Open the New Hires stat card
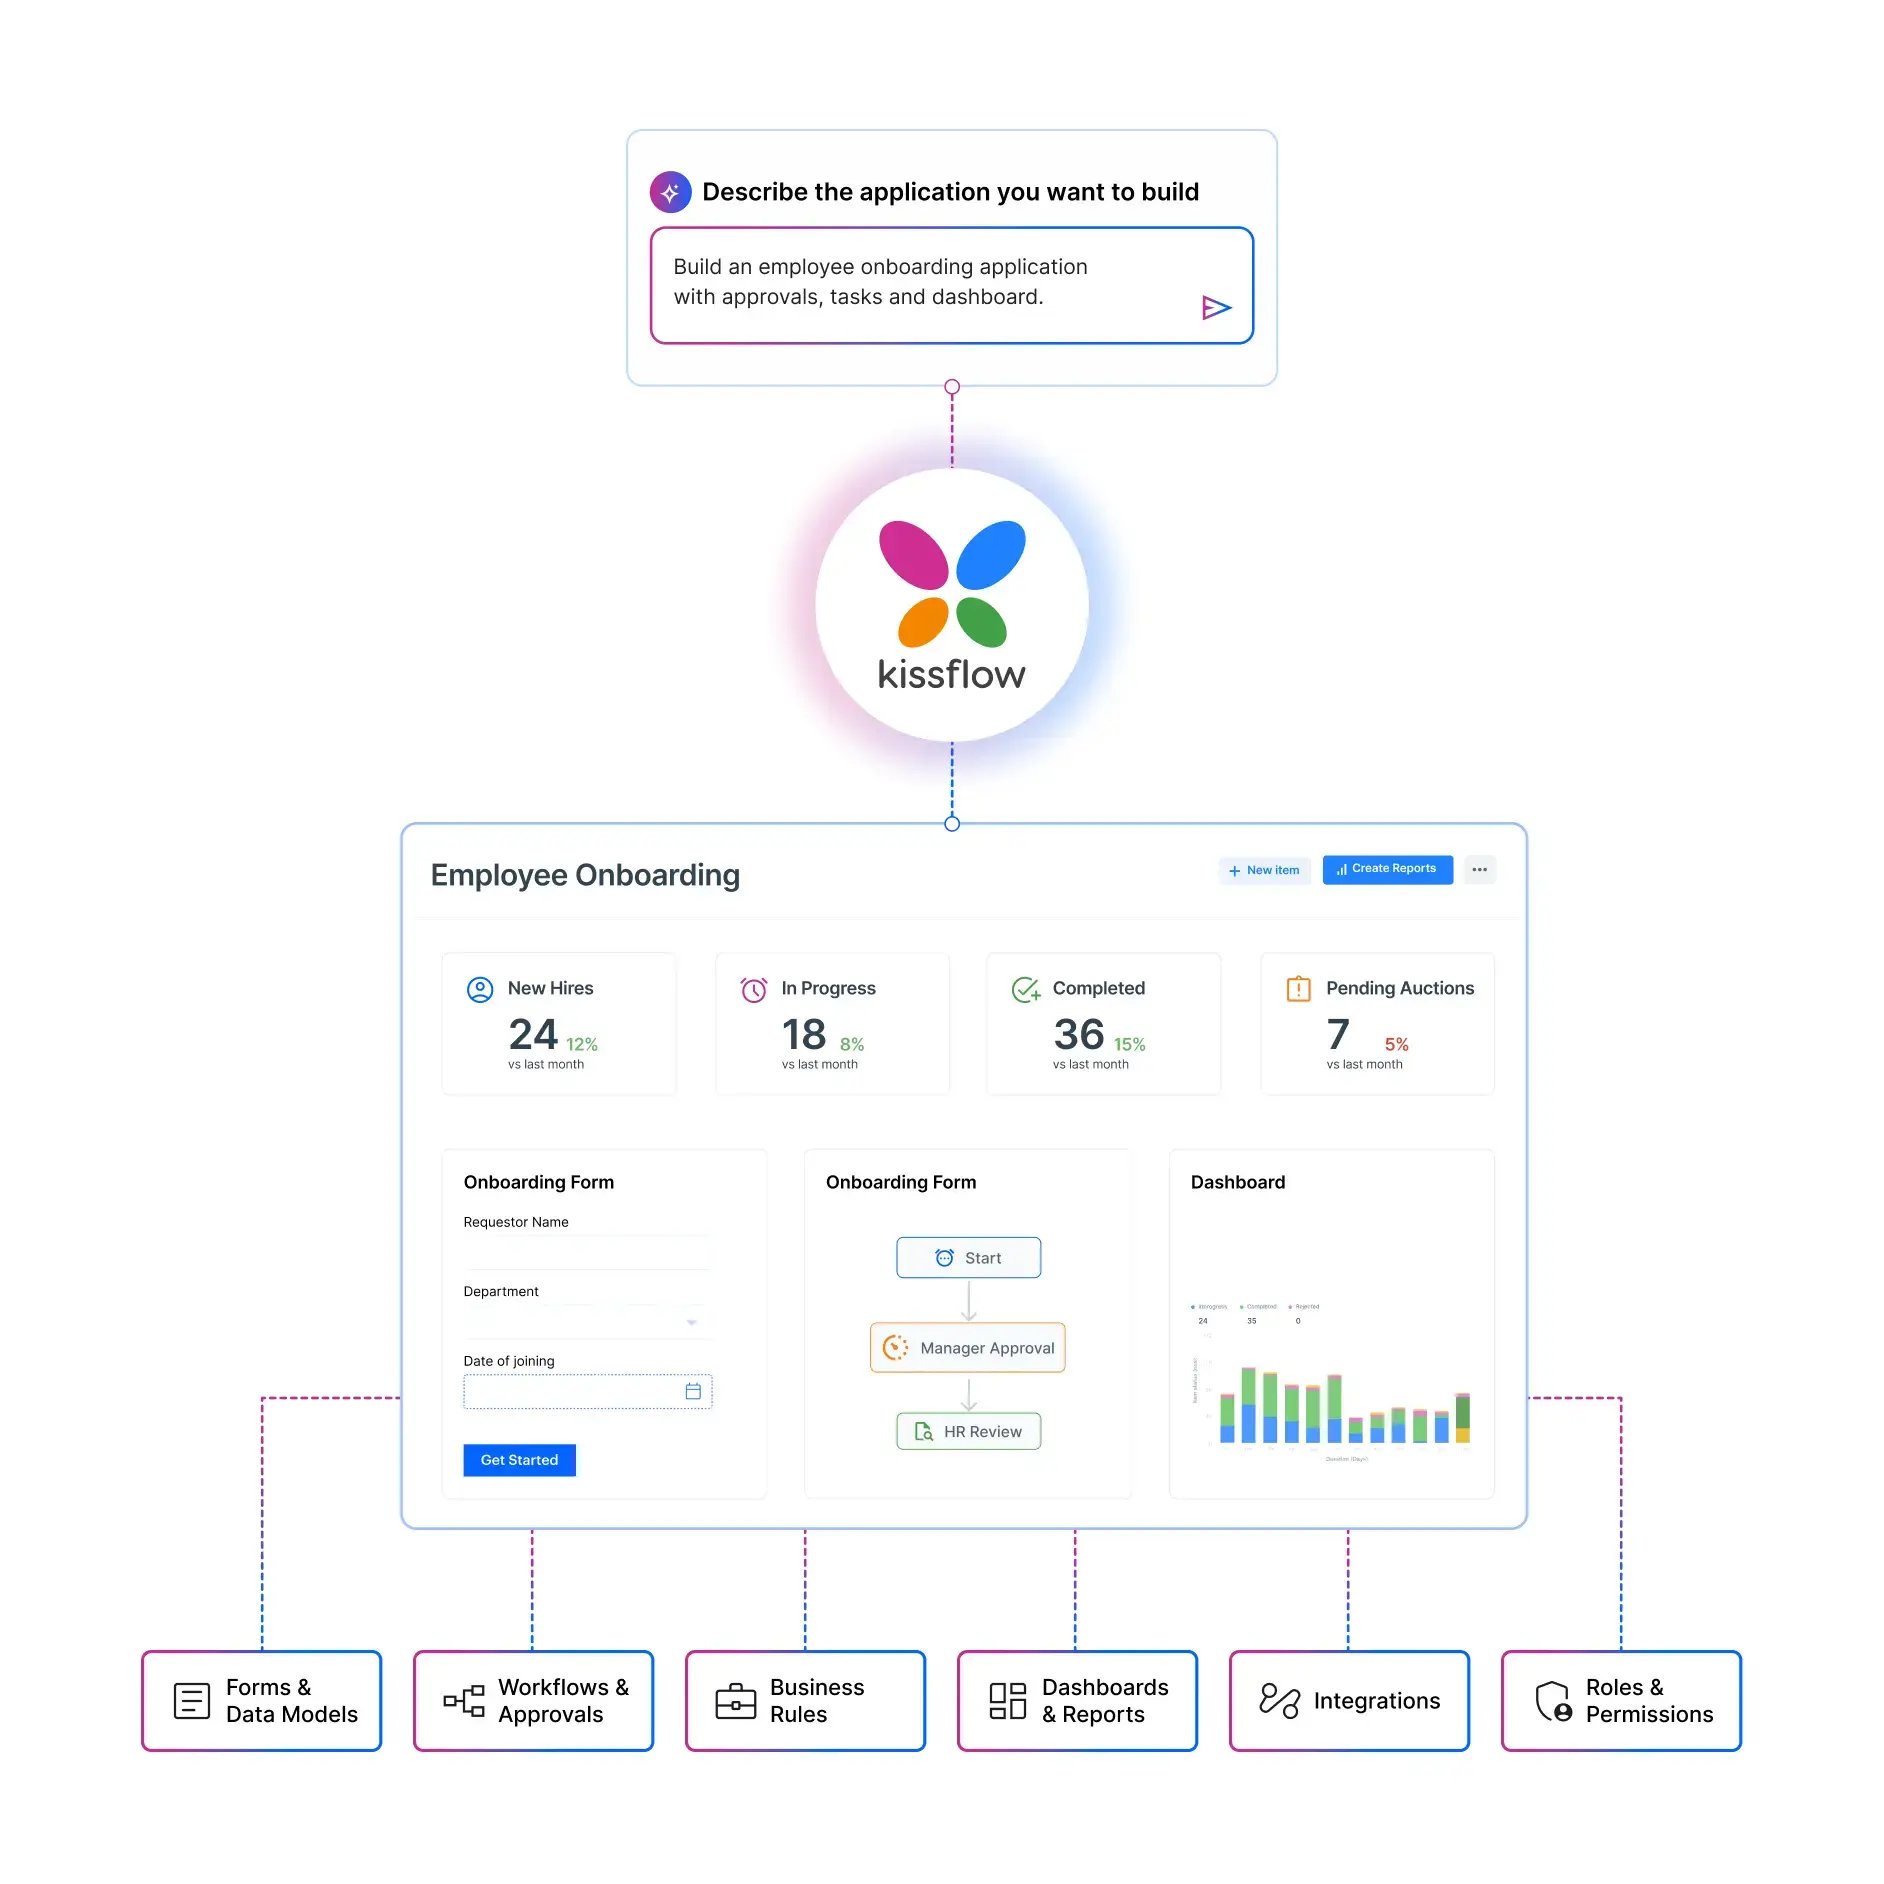Viewport: 1884px width, 1884px height. point(559,1024)
